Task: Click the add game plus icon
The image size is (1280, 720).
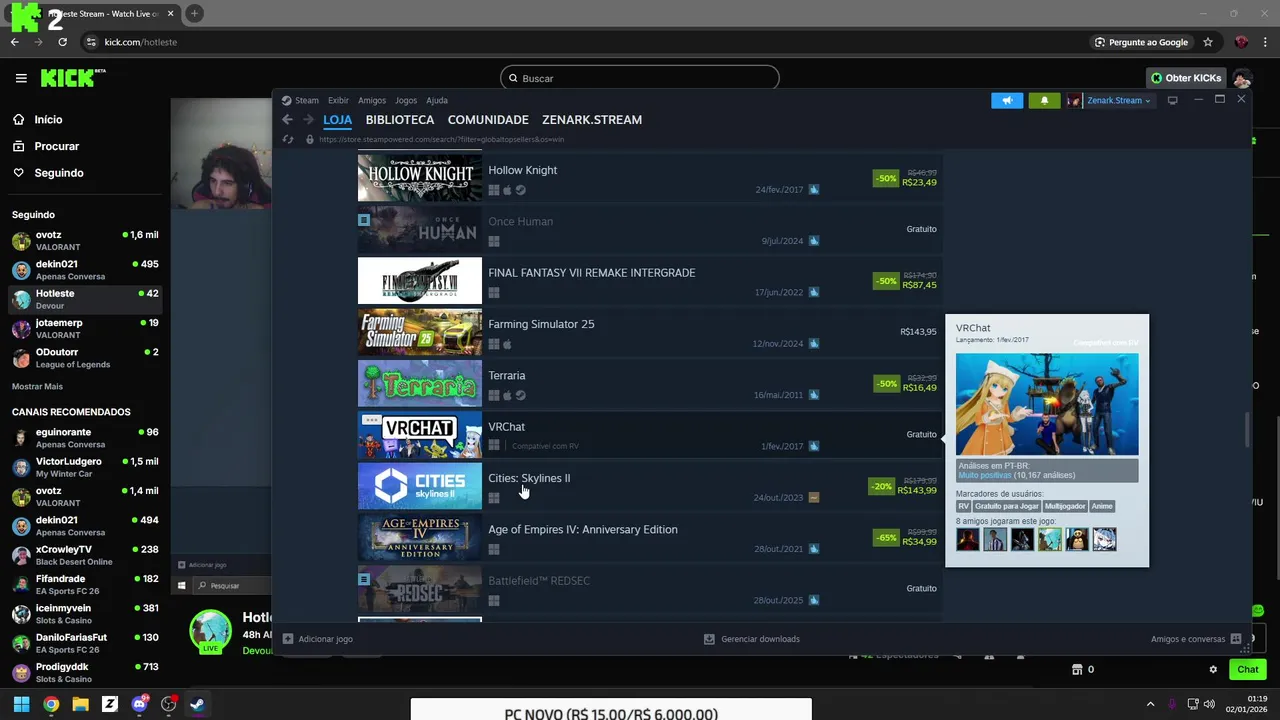Action: (x=288, y=639)
